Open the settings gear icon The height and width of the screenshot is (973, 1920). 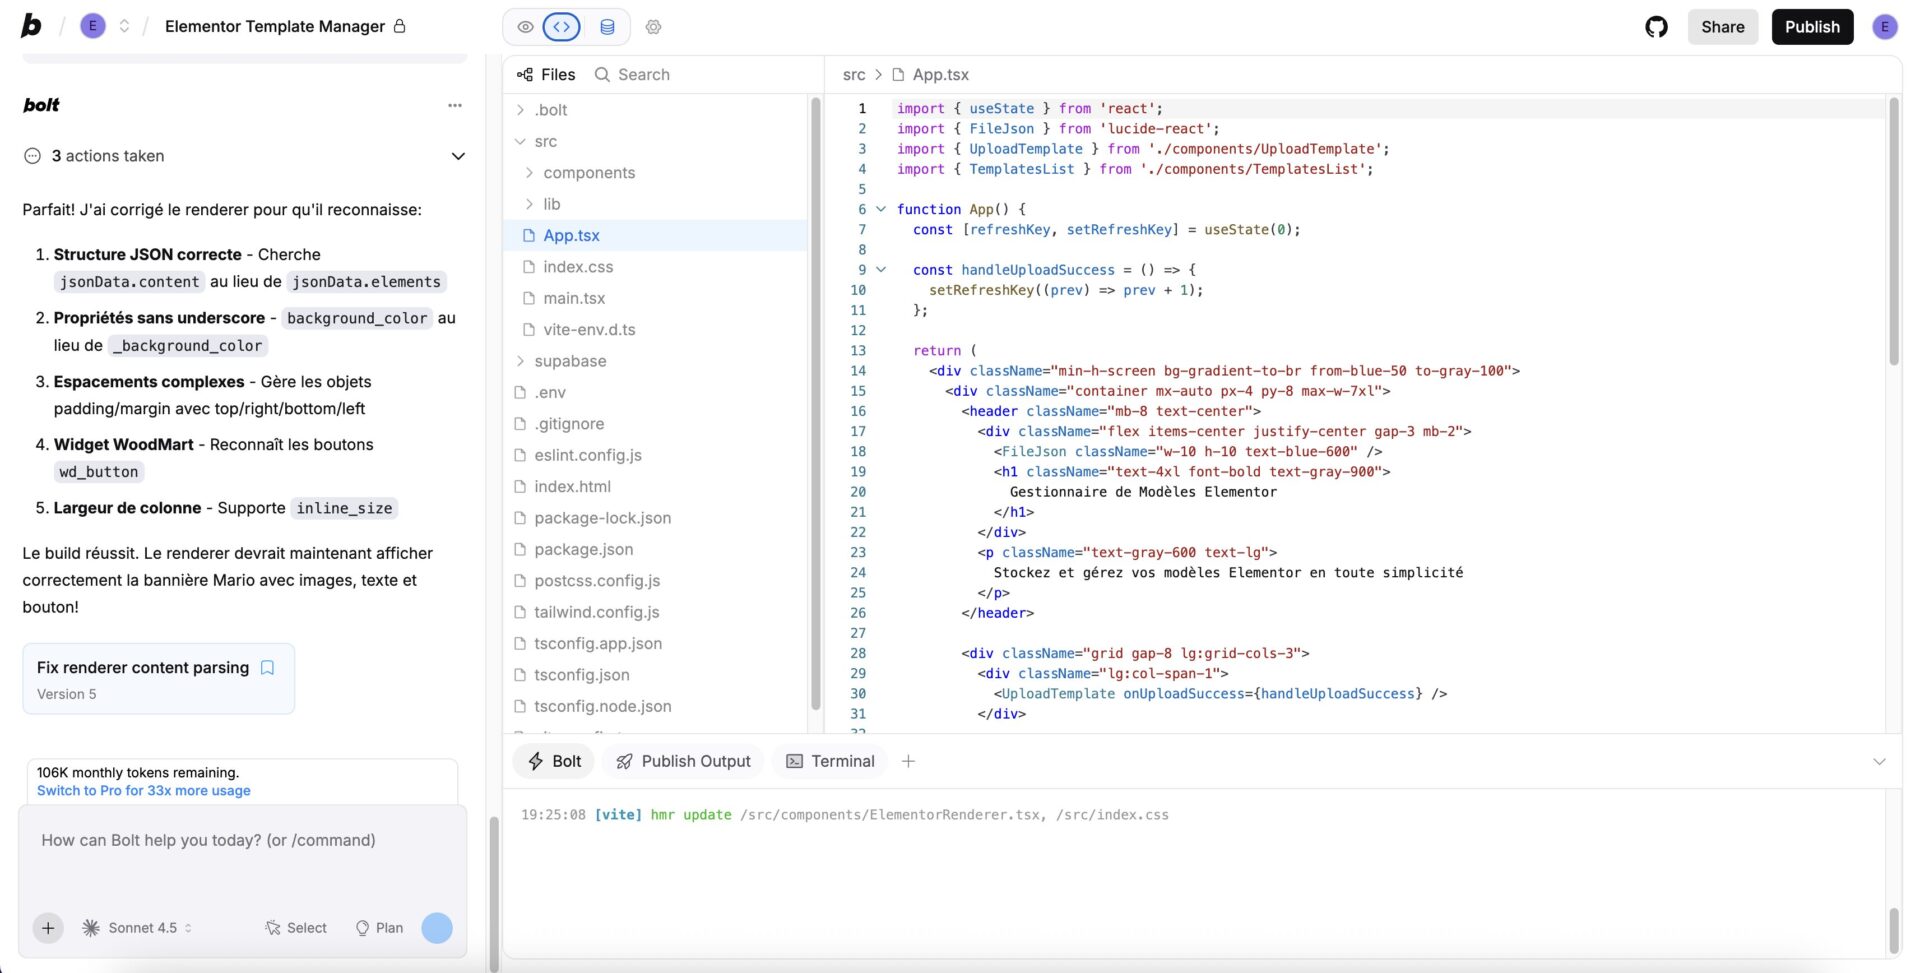pos(654,27)
